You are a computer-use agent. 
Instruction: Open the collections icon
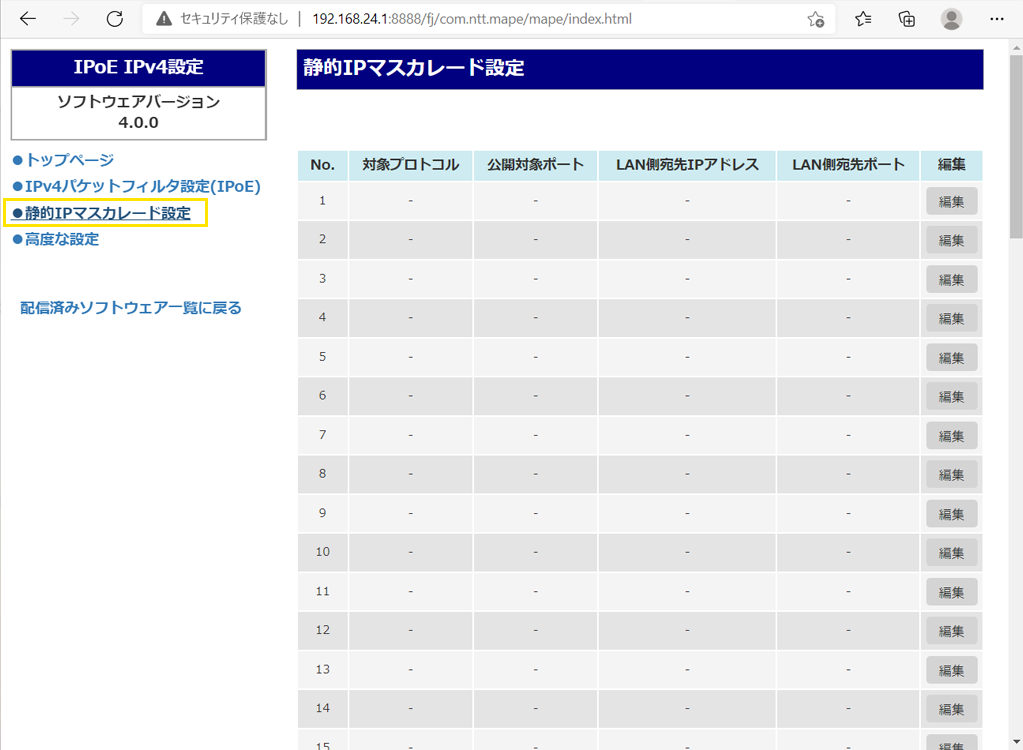point(907,19)
